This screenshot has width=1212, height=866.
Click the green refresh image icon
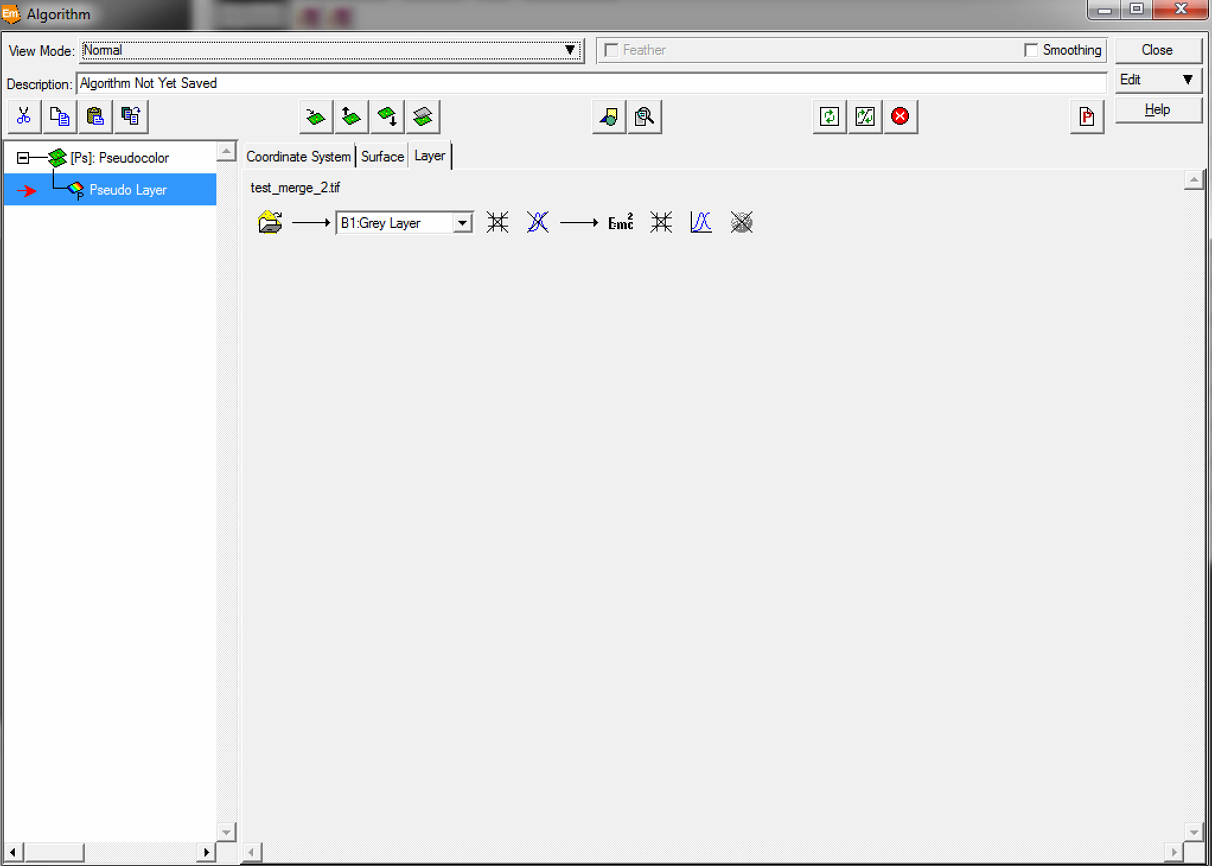829,117
